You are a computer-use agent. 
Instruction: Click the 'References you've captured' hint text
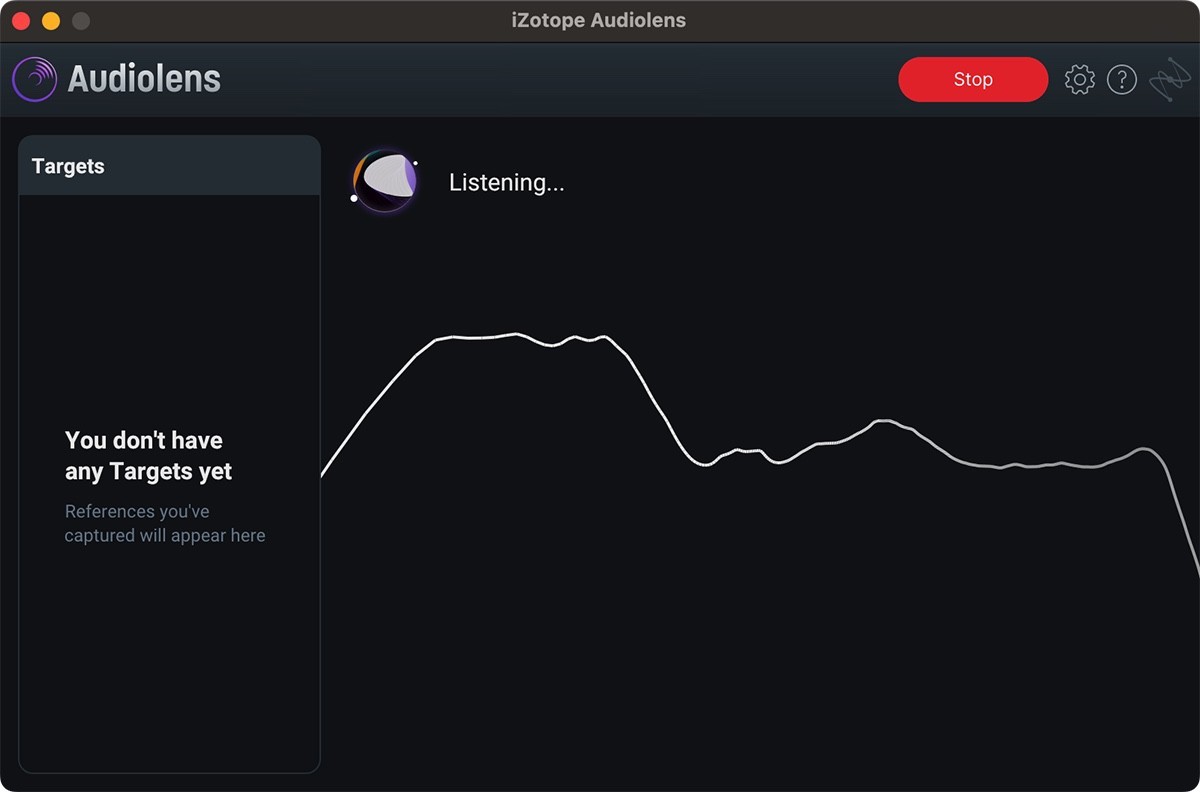tap(165, 523)
